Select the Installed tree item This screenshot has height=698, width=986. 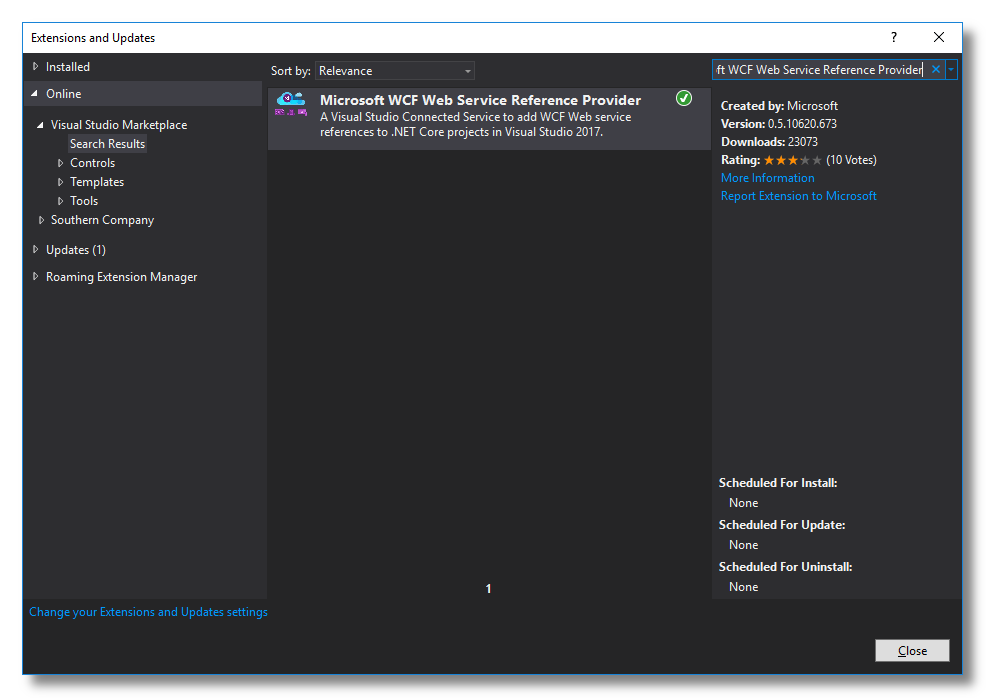pos(68,67)
